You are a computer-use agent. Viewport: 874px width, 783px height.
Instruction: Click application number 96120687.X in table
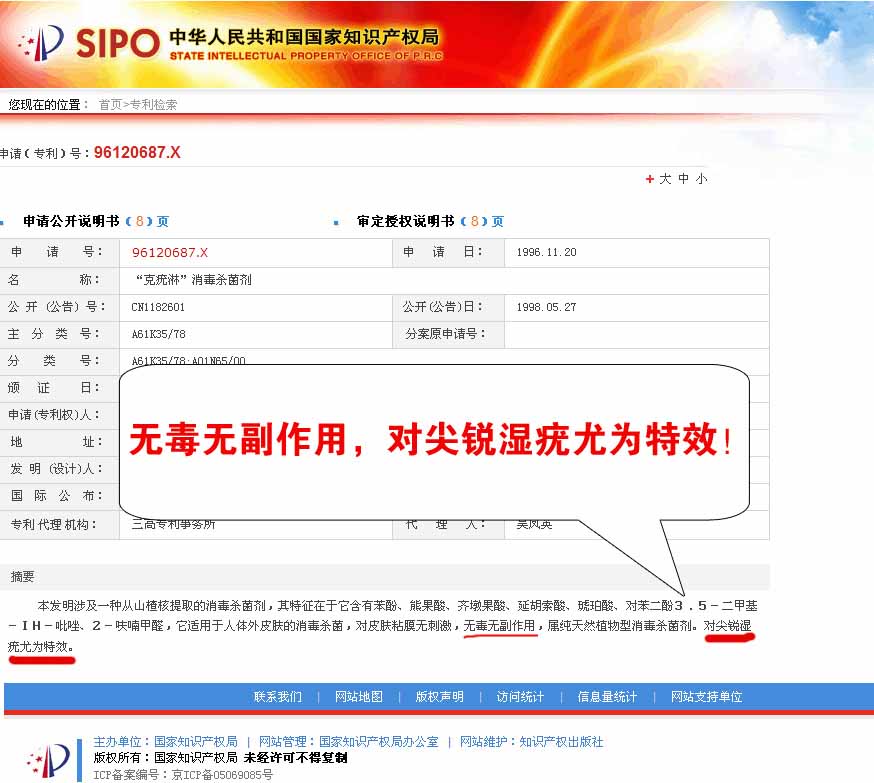(169, 252)
